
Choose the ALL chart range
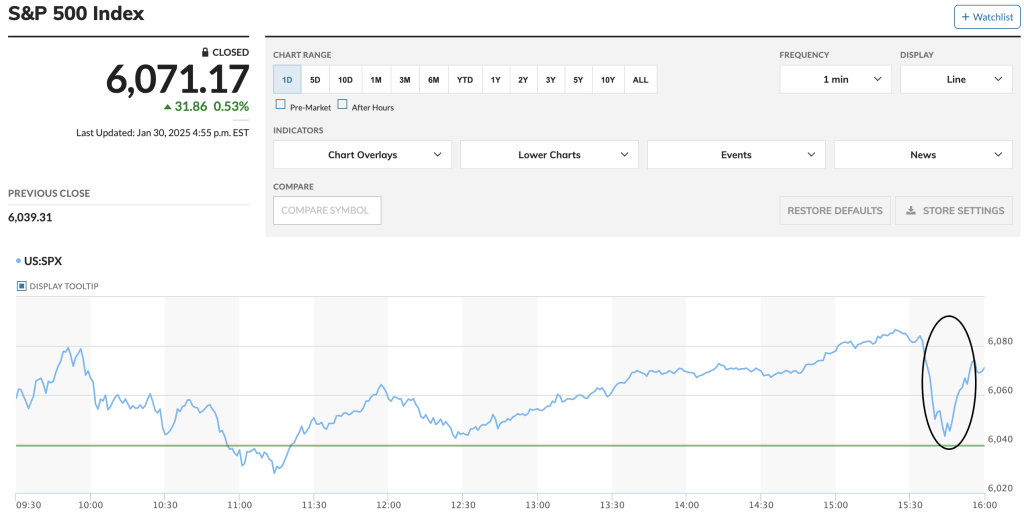tap(640, 79)
